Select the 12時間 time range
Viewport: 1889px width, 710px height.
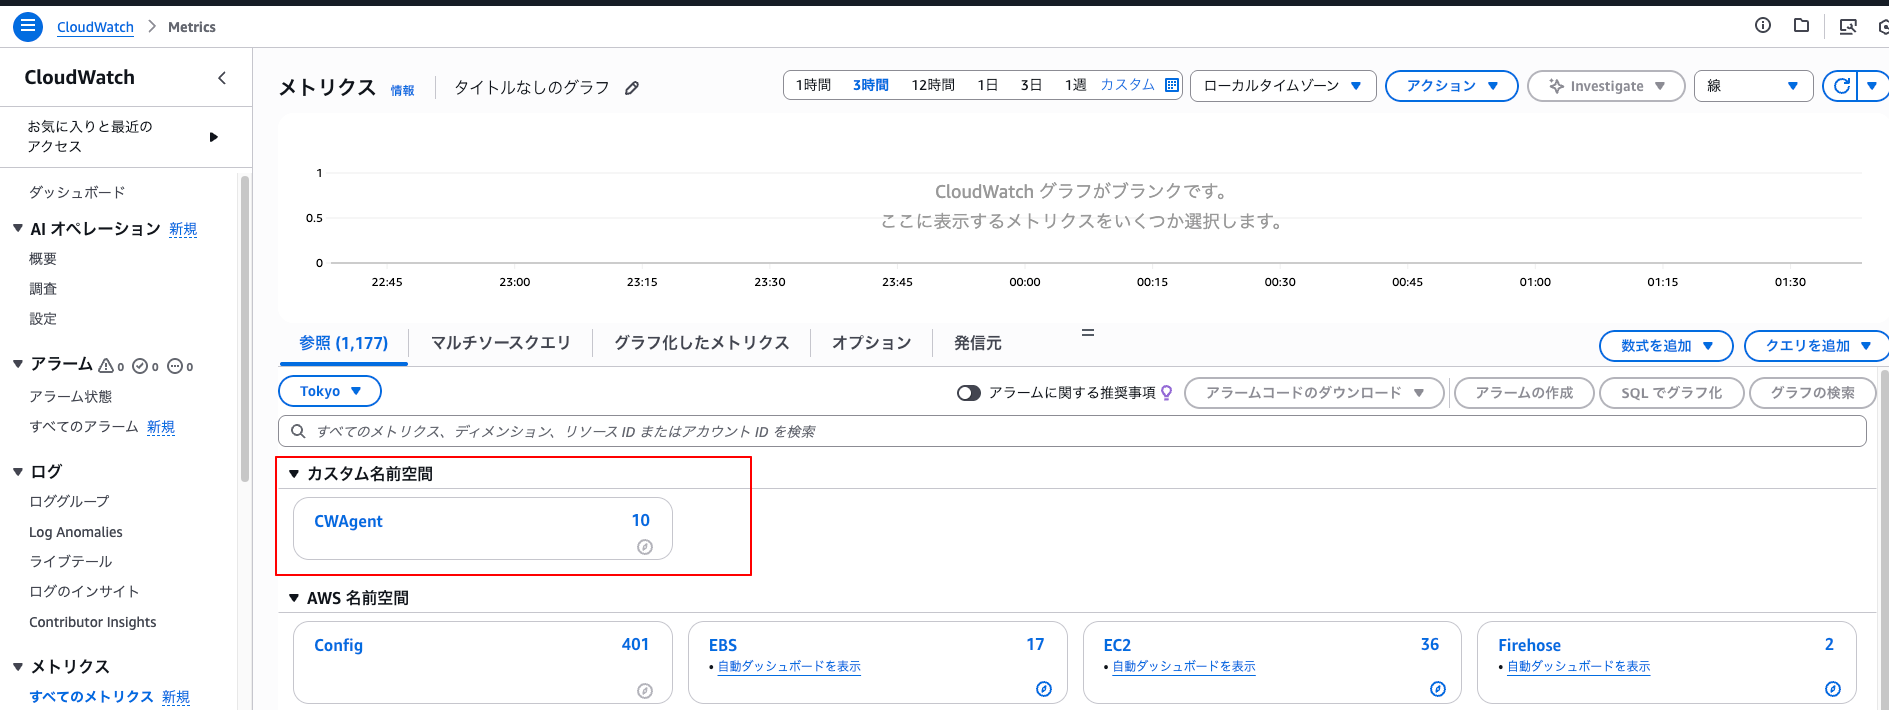933,86
